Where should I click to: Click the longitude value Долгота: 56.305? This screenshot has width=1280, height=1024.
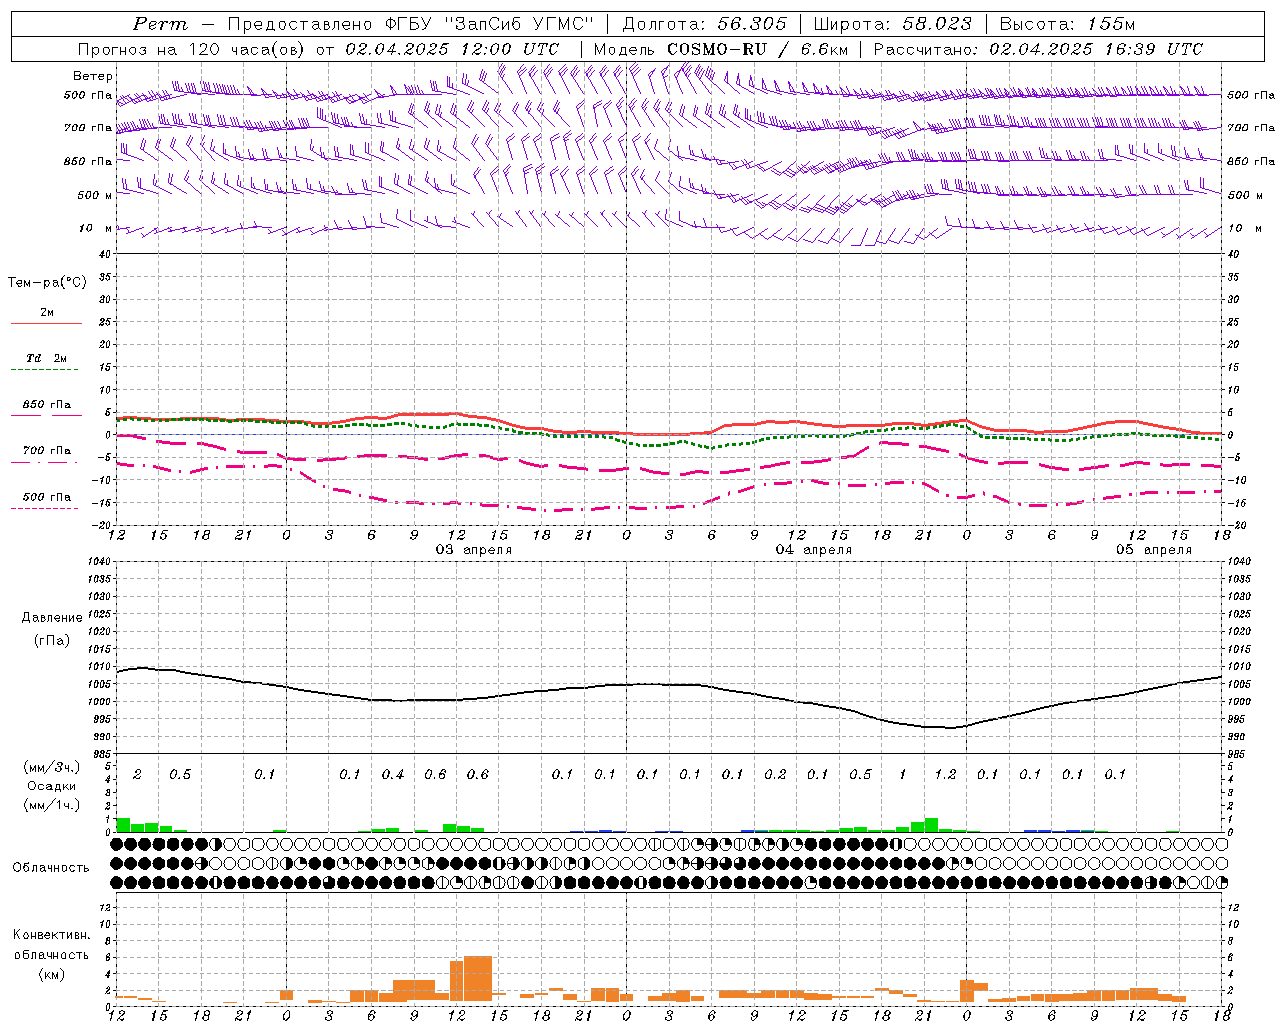click(x=705, y=24)
